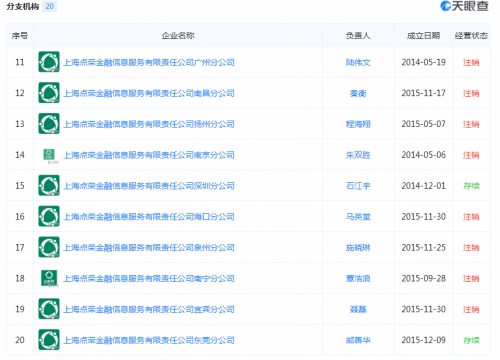
Task: Open the 南宁分公司 company link
Action: point(149,278)
